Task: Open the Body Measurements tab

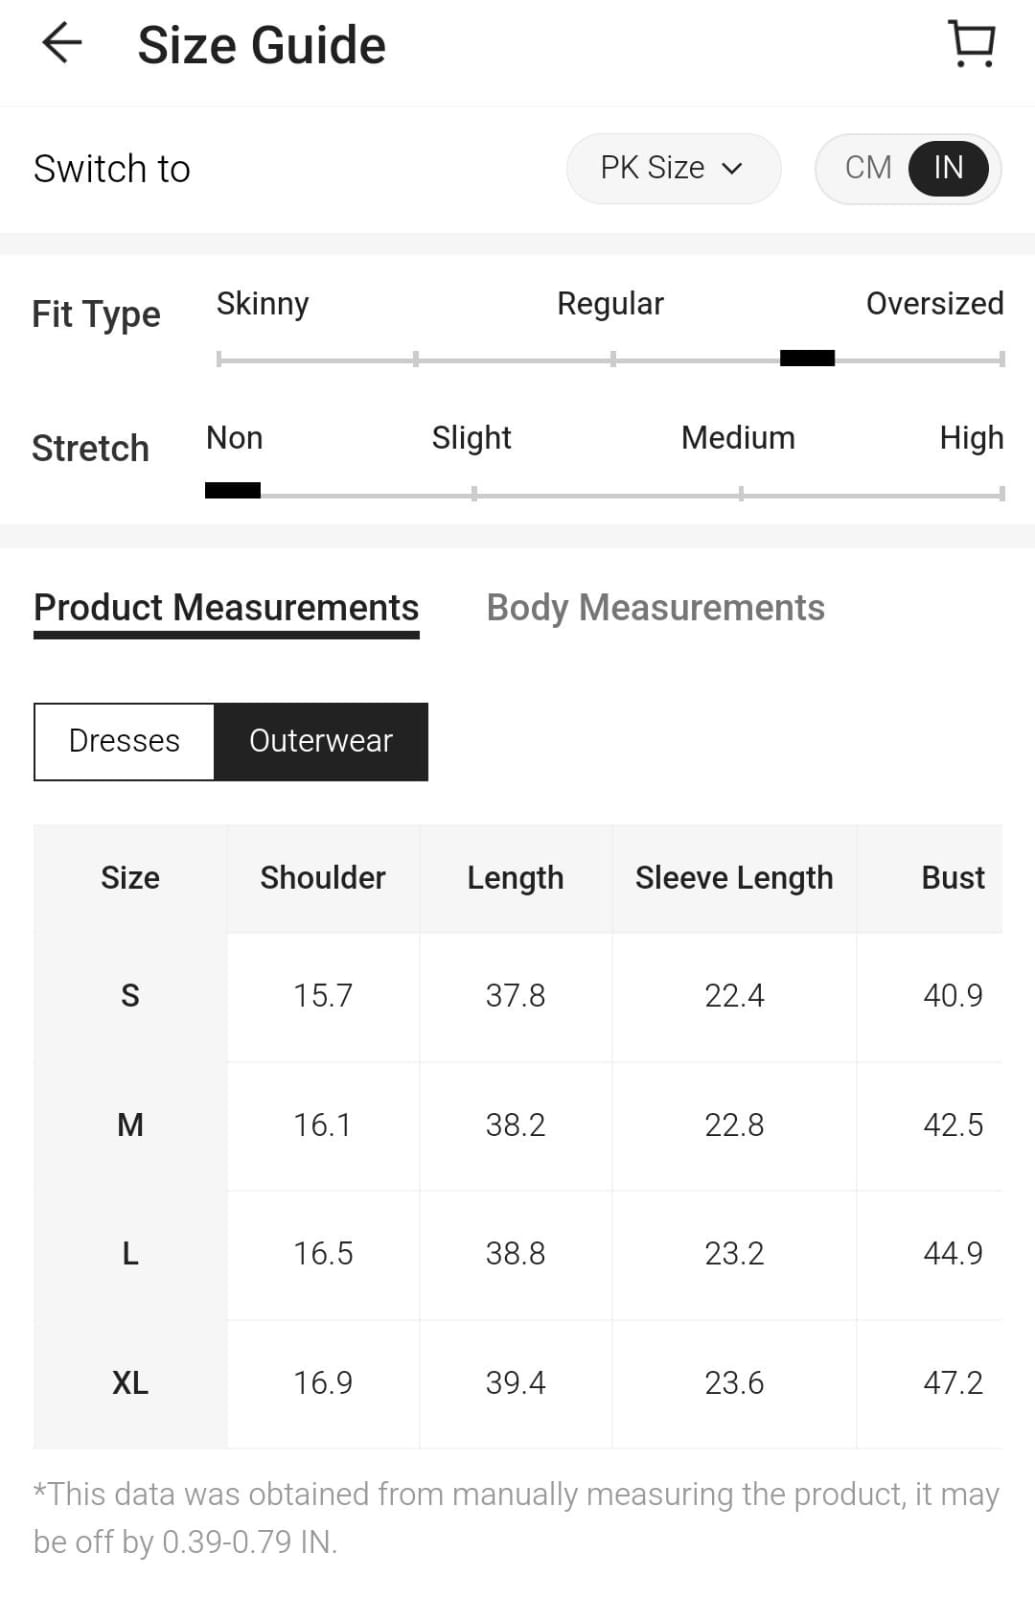Action: (655, 608)
